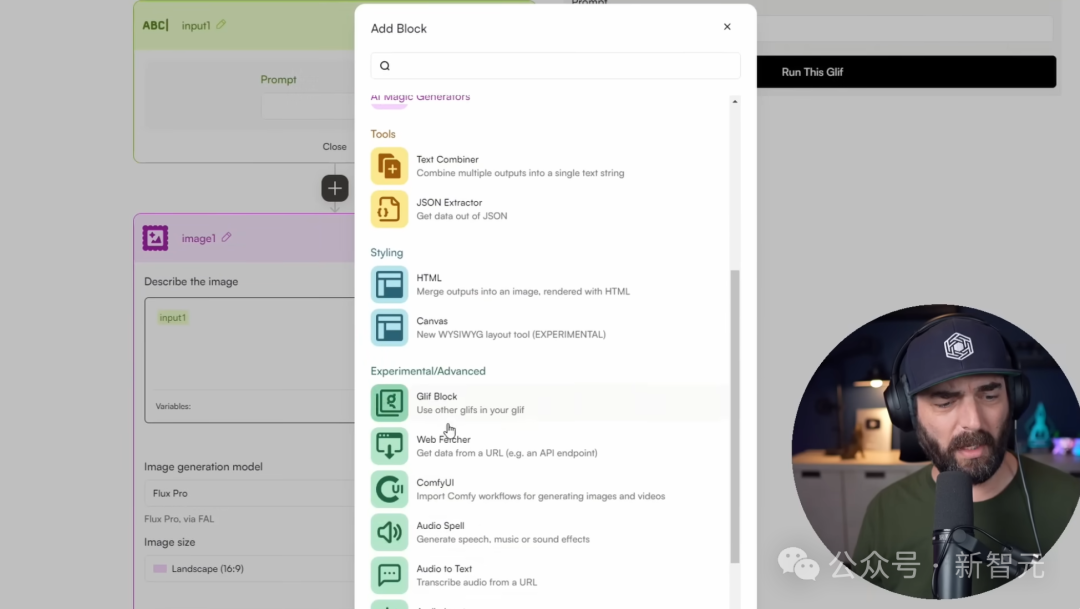Click the plus button between blocks
This screenshot has height=609, width=1080.
click(x=335, y=188)
